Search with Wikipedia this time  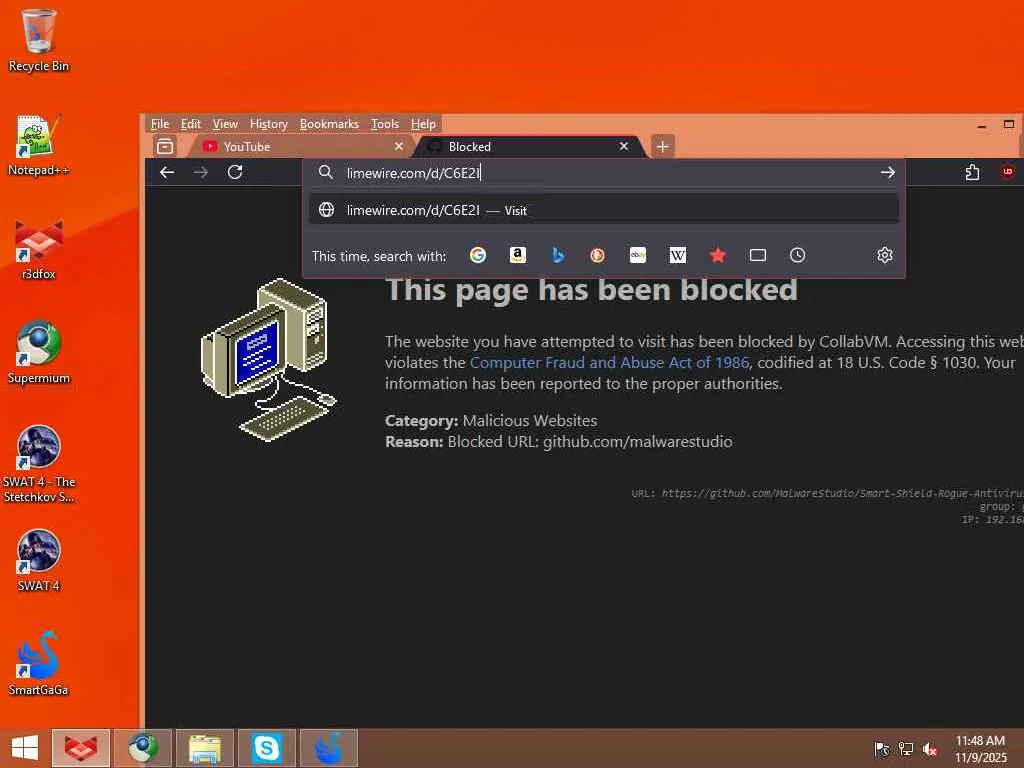click(677, 255)
